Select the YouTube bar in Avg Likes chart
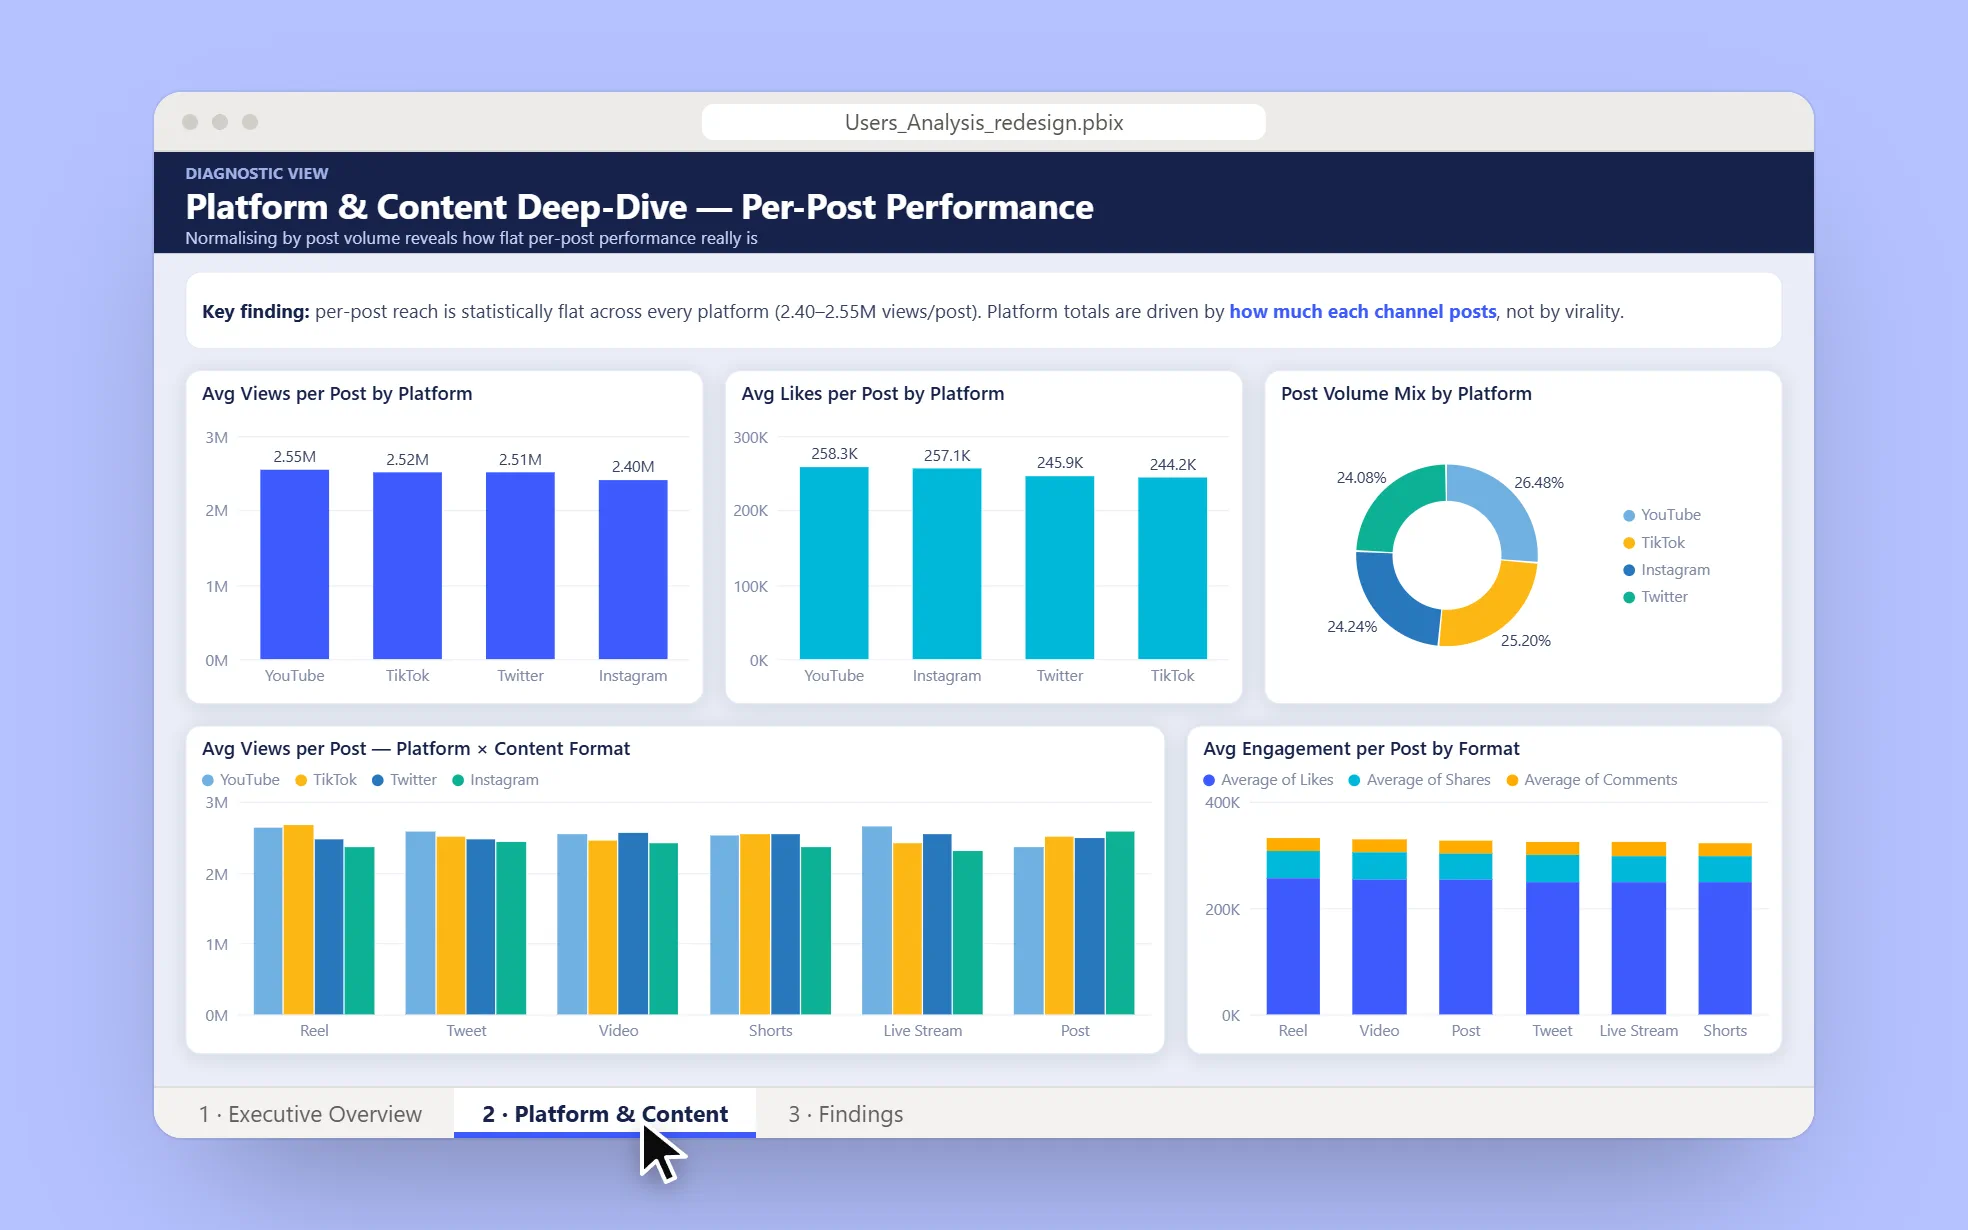 [x=834, y=563]
